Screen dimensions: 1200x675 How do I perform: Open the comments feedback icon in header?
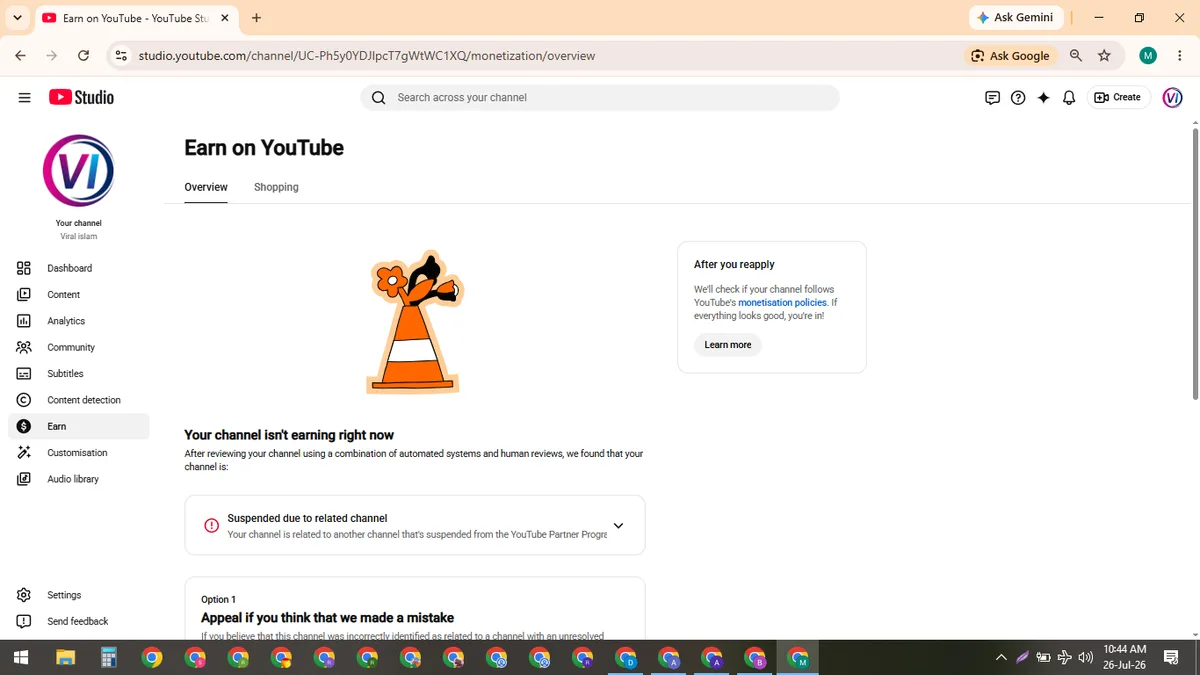tap(992, 97)
